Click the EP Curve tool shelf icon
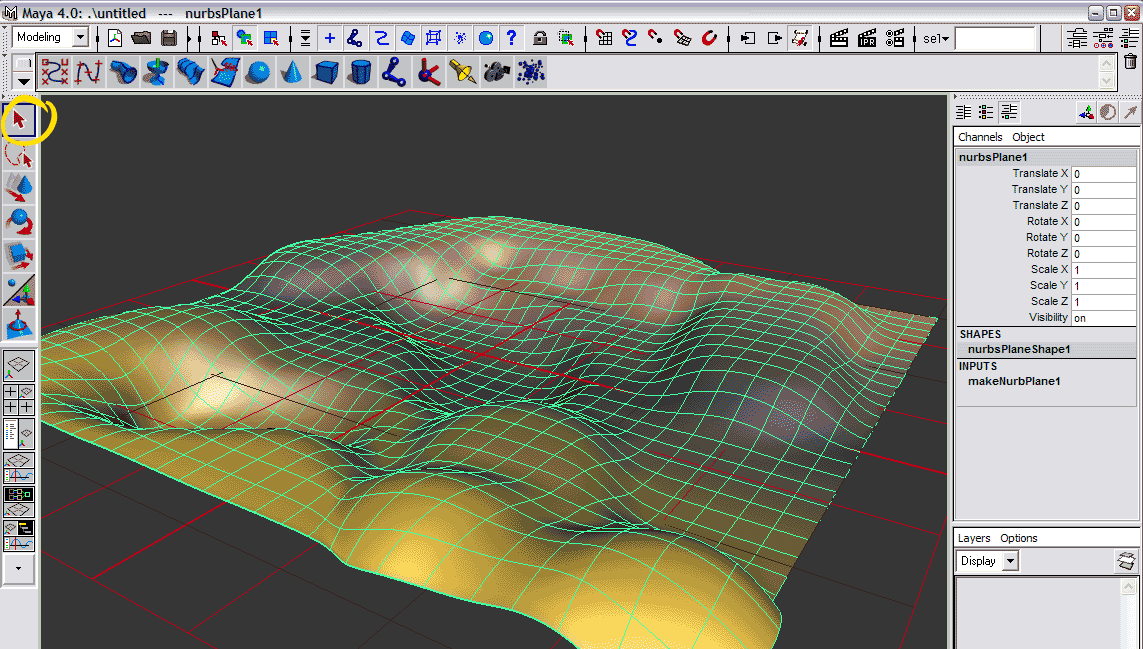 coord(89,72)
